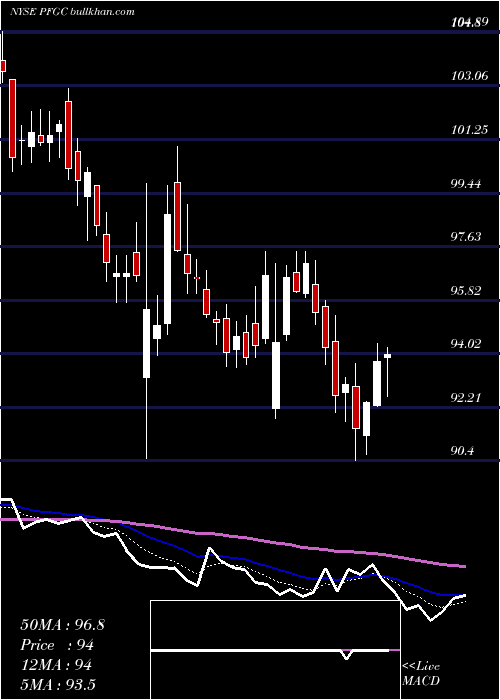The height and width of the screenshot is (700, 500).
Task: Click the 101.25 price axis label
Action: [470, 130]
